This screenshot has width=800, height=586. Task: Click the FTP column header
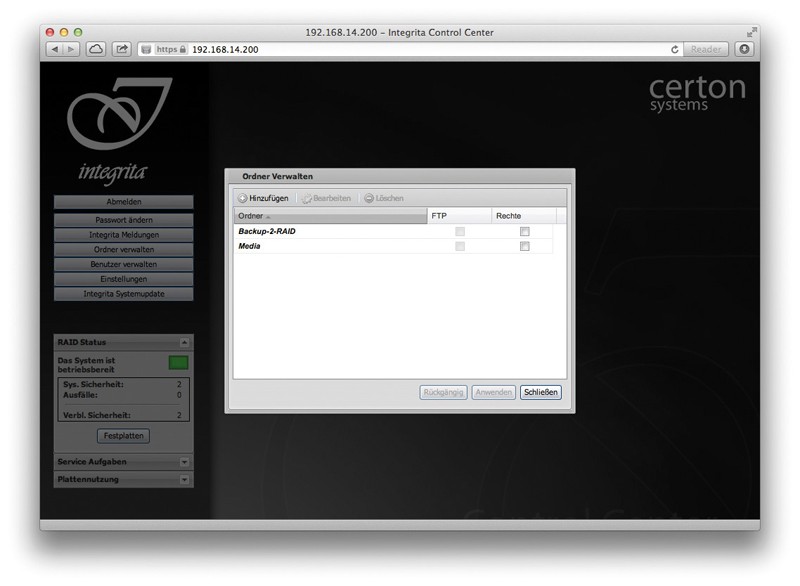[x=460, y=216]
